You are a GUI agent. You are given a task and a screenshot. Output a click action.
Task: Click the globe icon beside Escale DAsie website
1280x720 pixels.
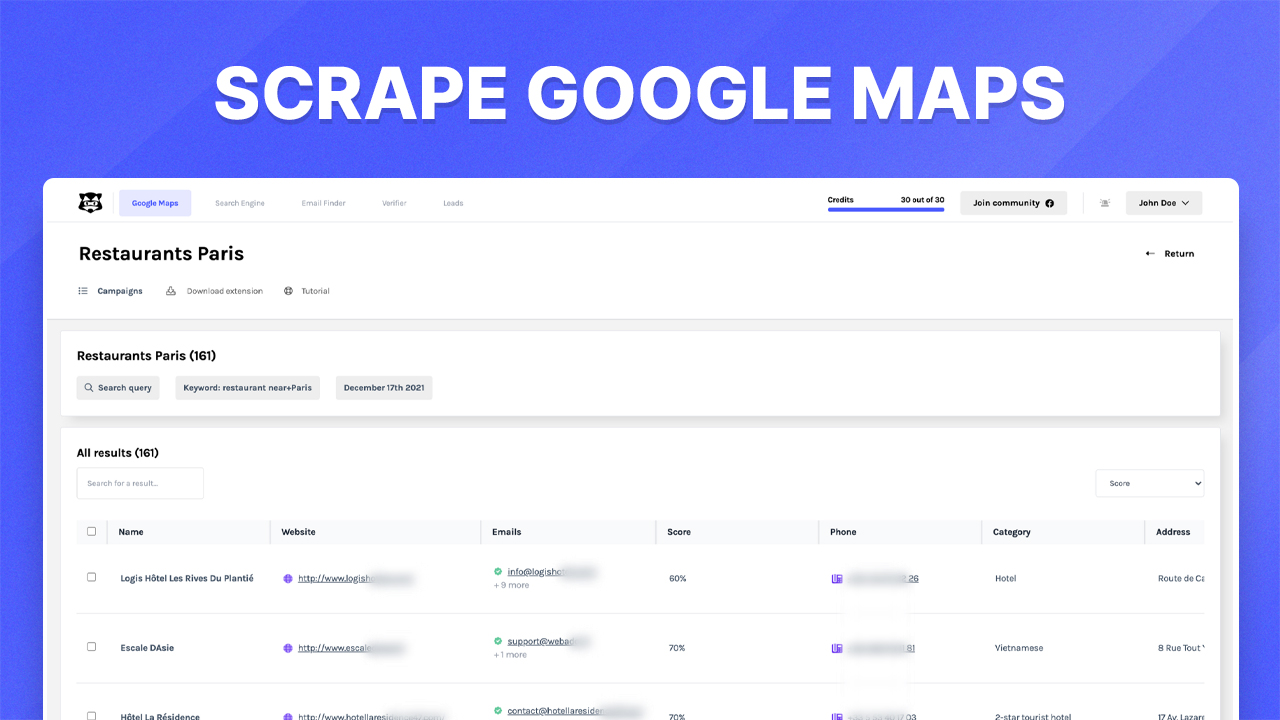tap(287, 647)
